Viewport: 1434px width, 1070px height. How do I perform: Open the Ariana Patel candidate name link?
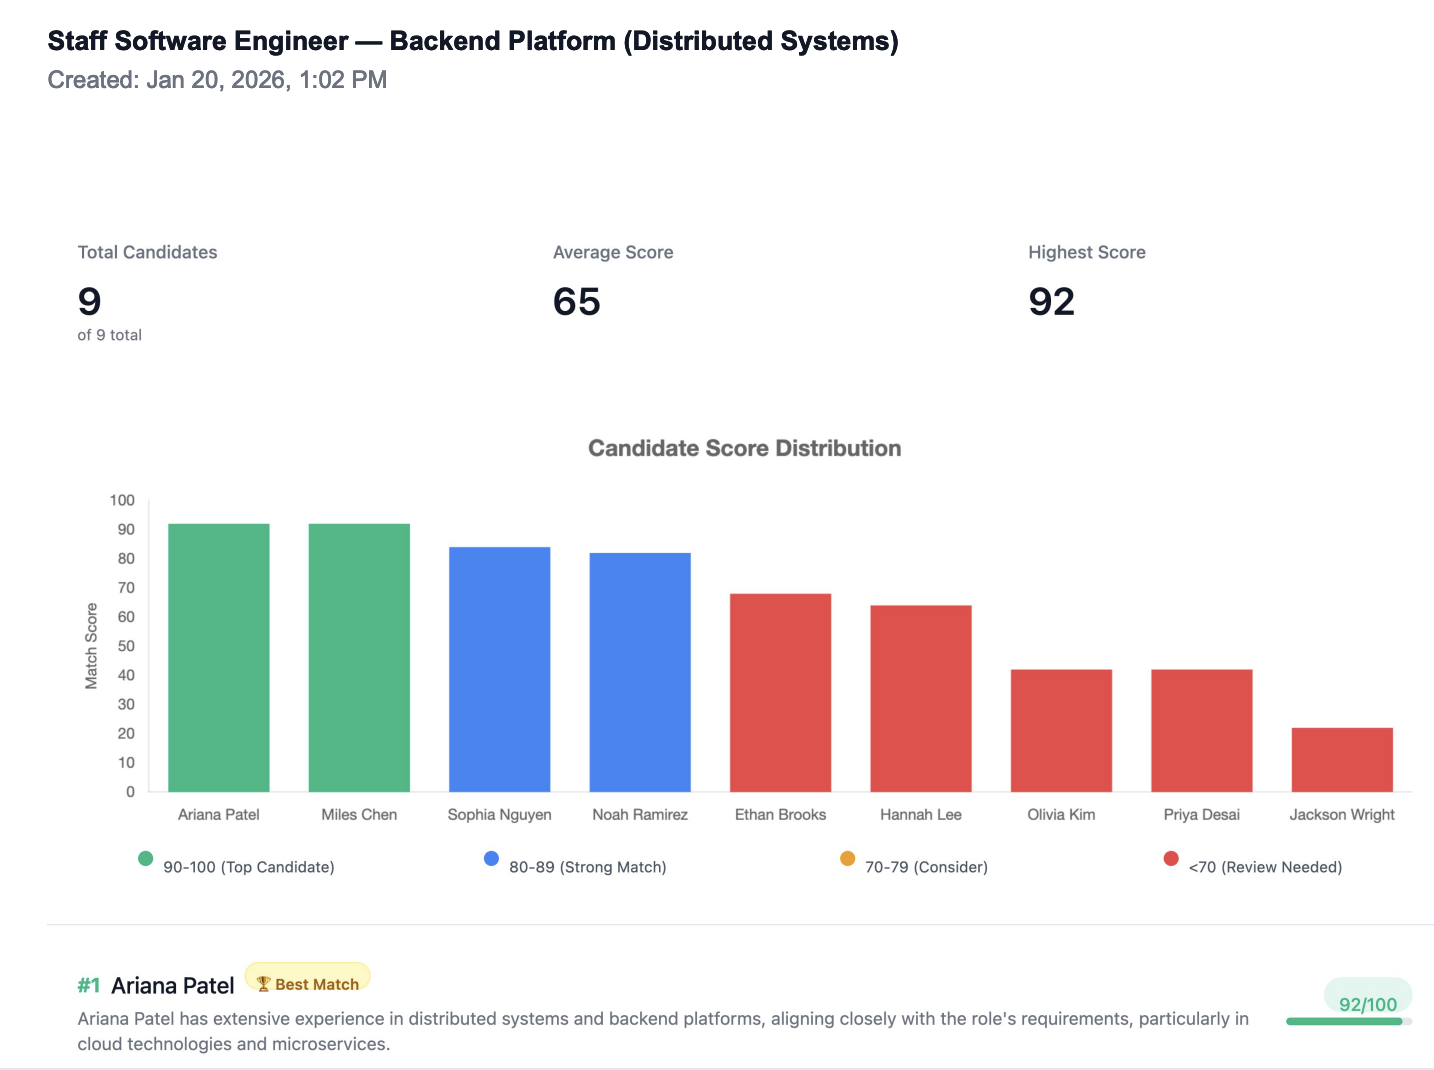click(173, 986)
